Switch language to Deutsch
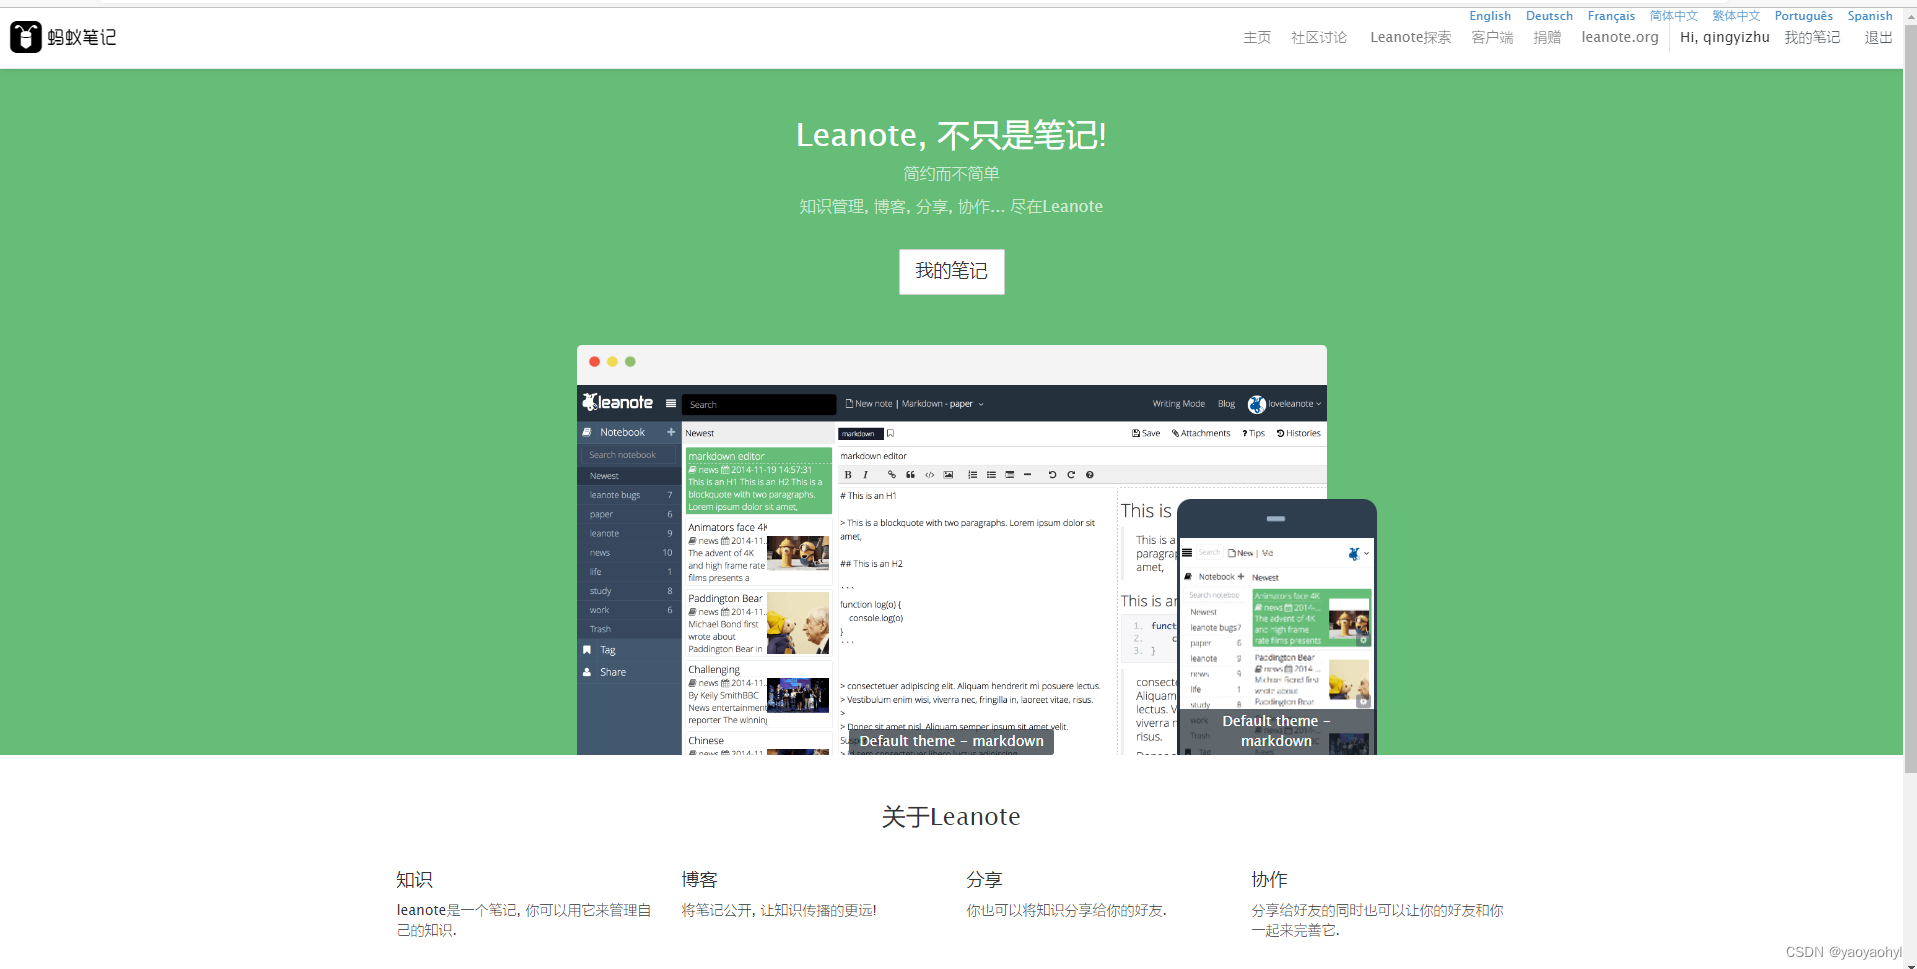 pos(1549,16)
